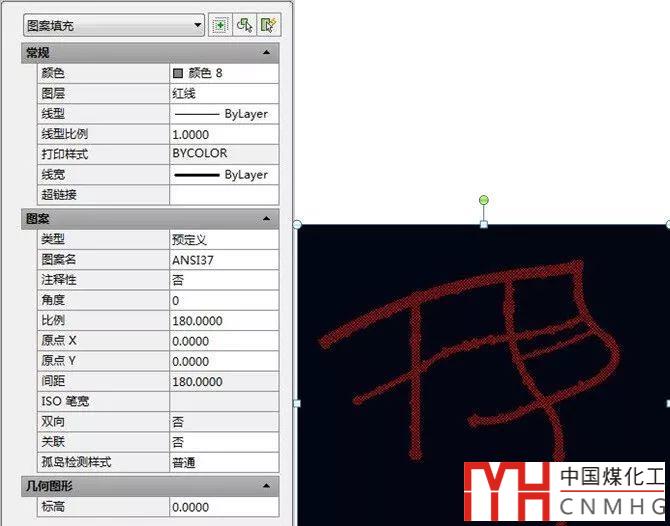Image resolution: width=670 pixels, height=526 pixels.
Task: Select the 线宽 property label
Action: click(x=53, y=174)
